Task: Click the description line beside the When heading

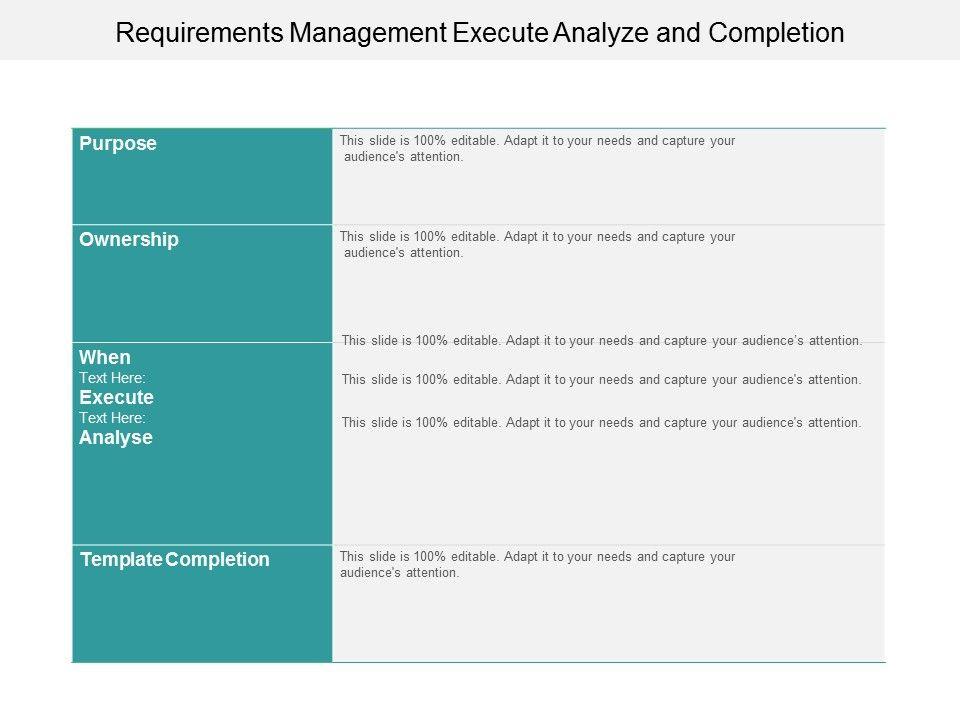Action: 601,341
